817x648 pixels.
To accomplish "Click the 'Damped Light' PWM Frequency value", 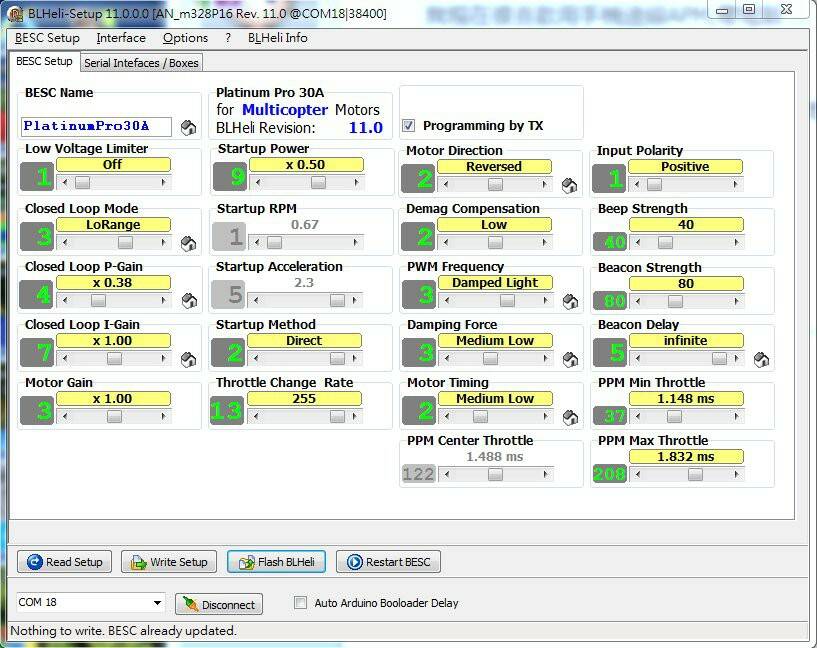I will (495, 282).
